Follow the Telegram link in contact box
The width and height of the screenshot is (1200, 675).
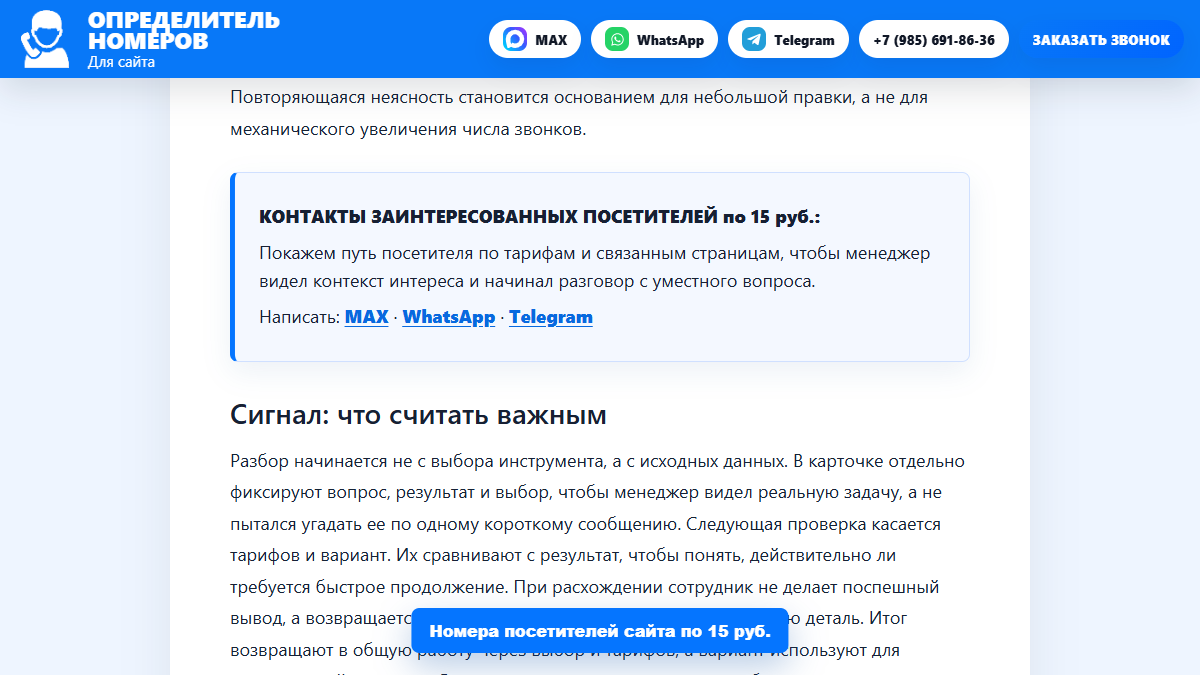[x=551, y=317]
